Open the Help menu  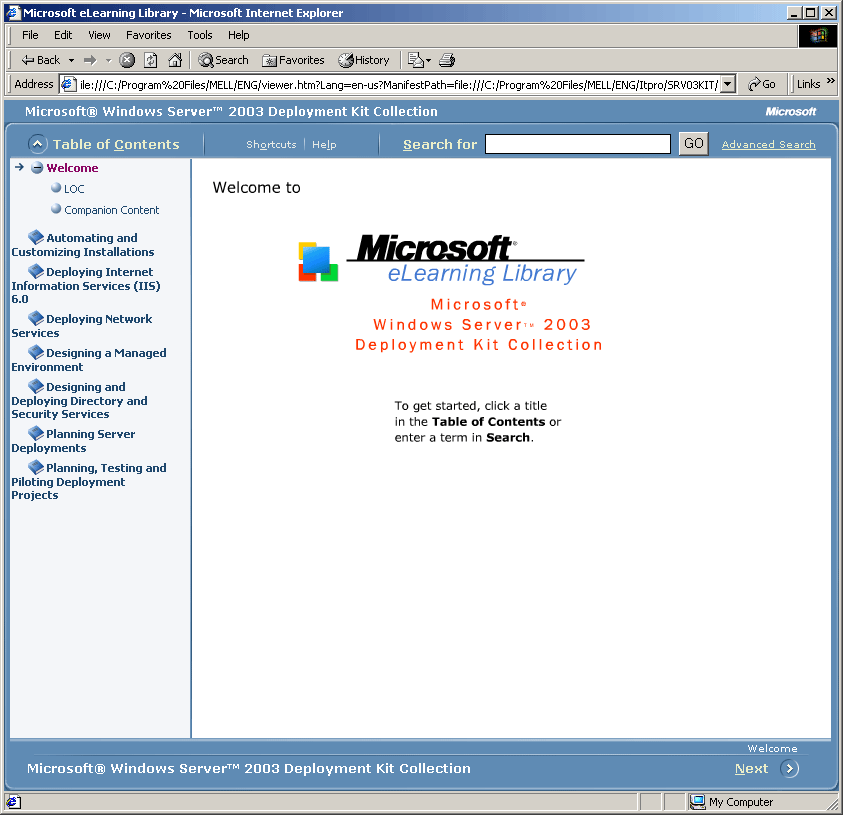point(238,35)
